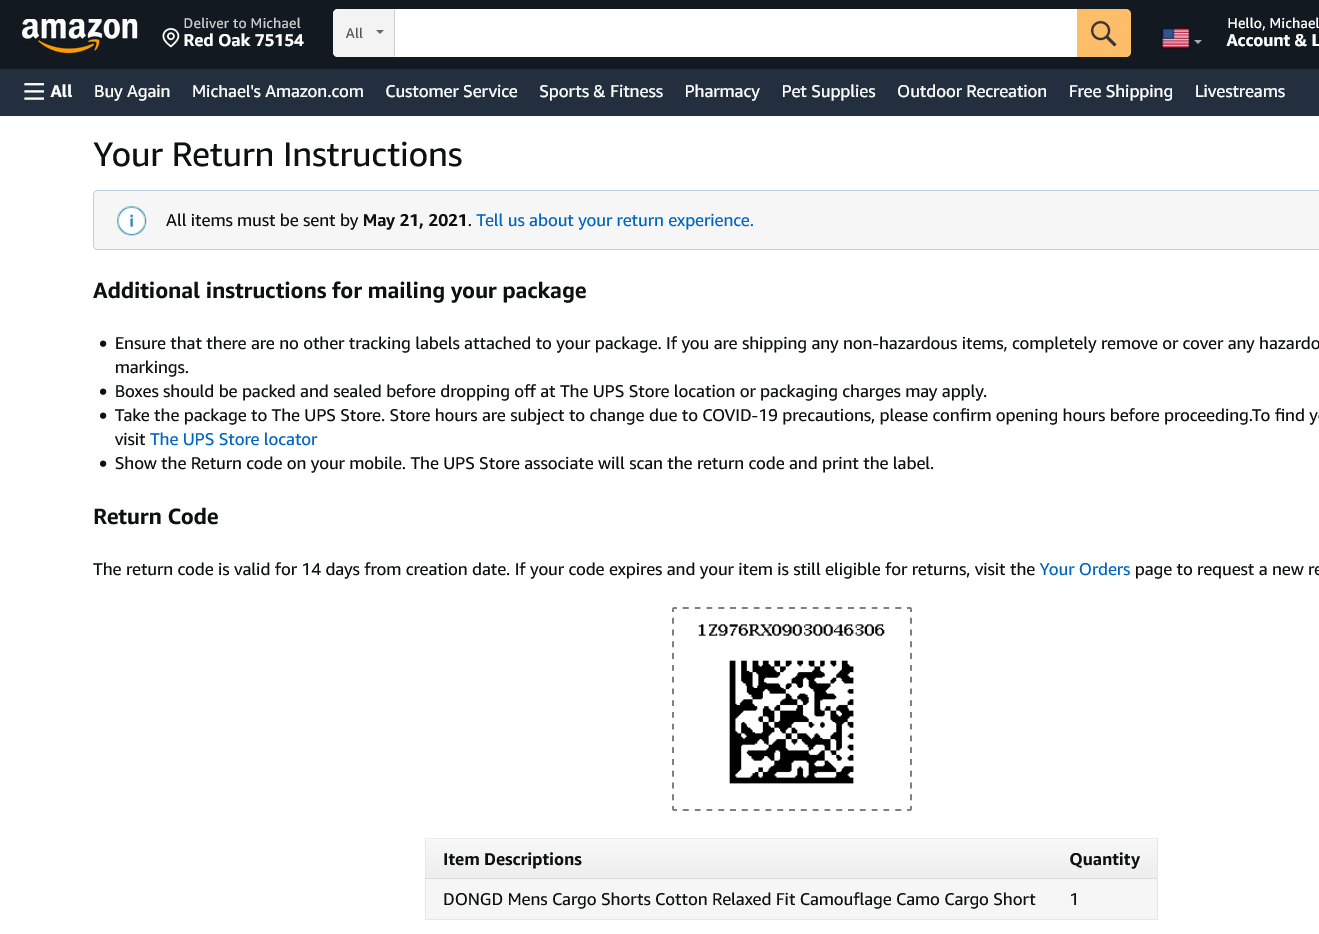Click the orange search magnifier button

tap(1103, 33)
